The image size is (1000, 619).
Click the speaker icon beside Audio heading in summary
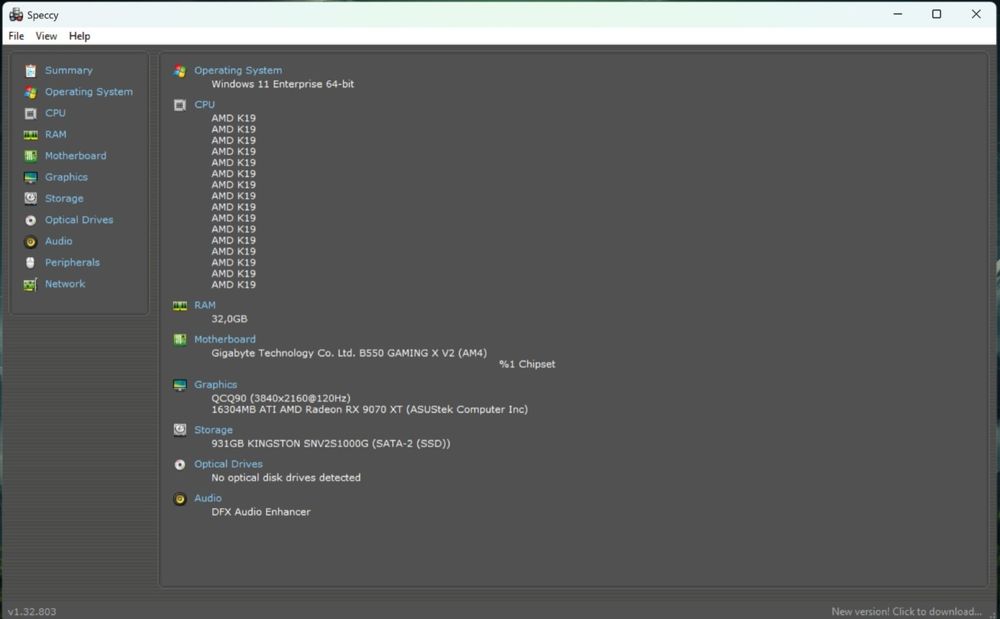[x=180, y=499]
